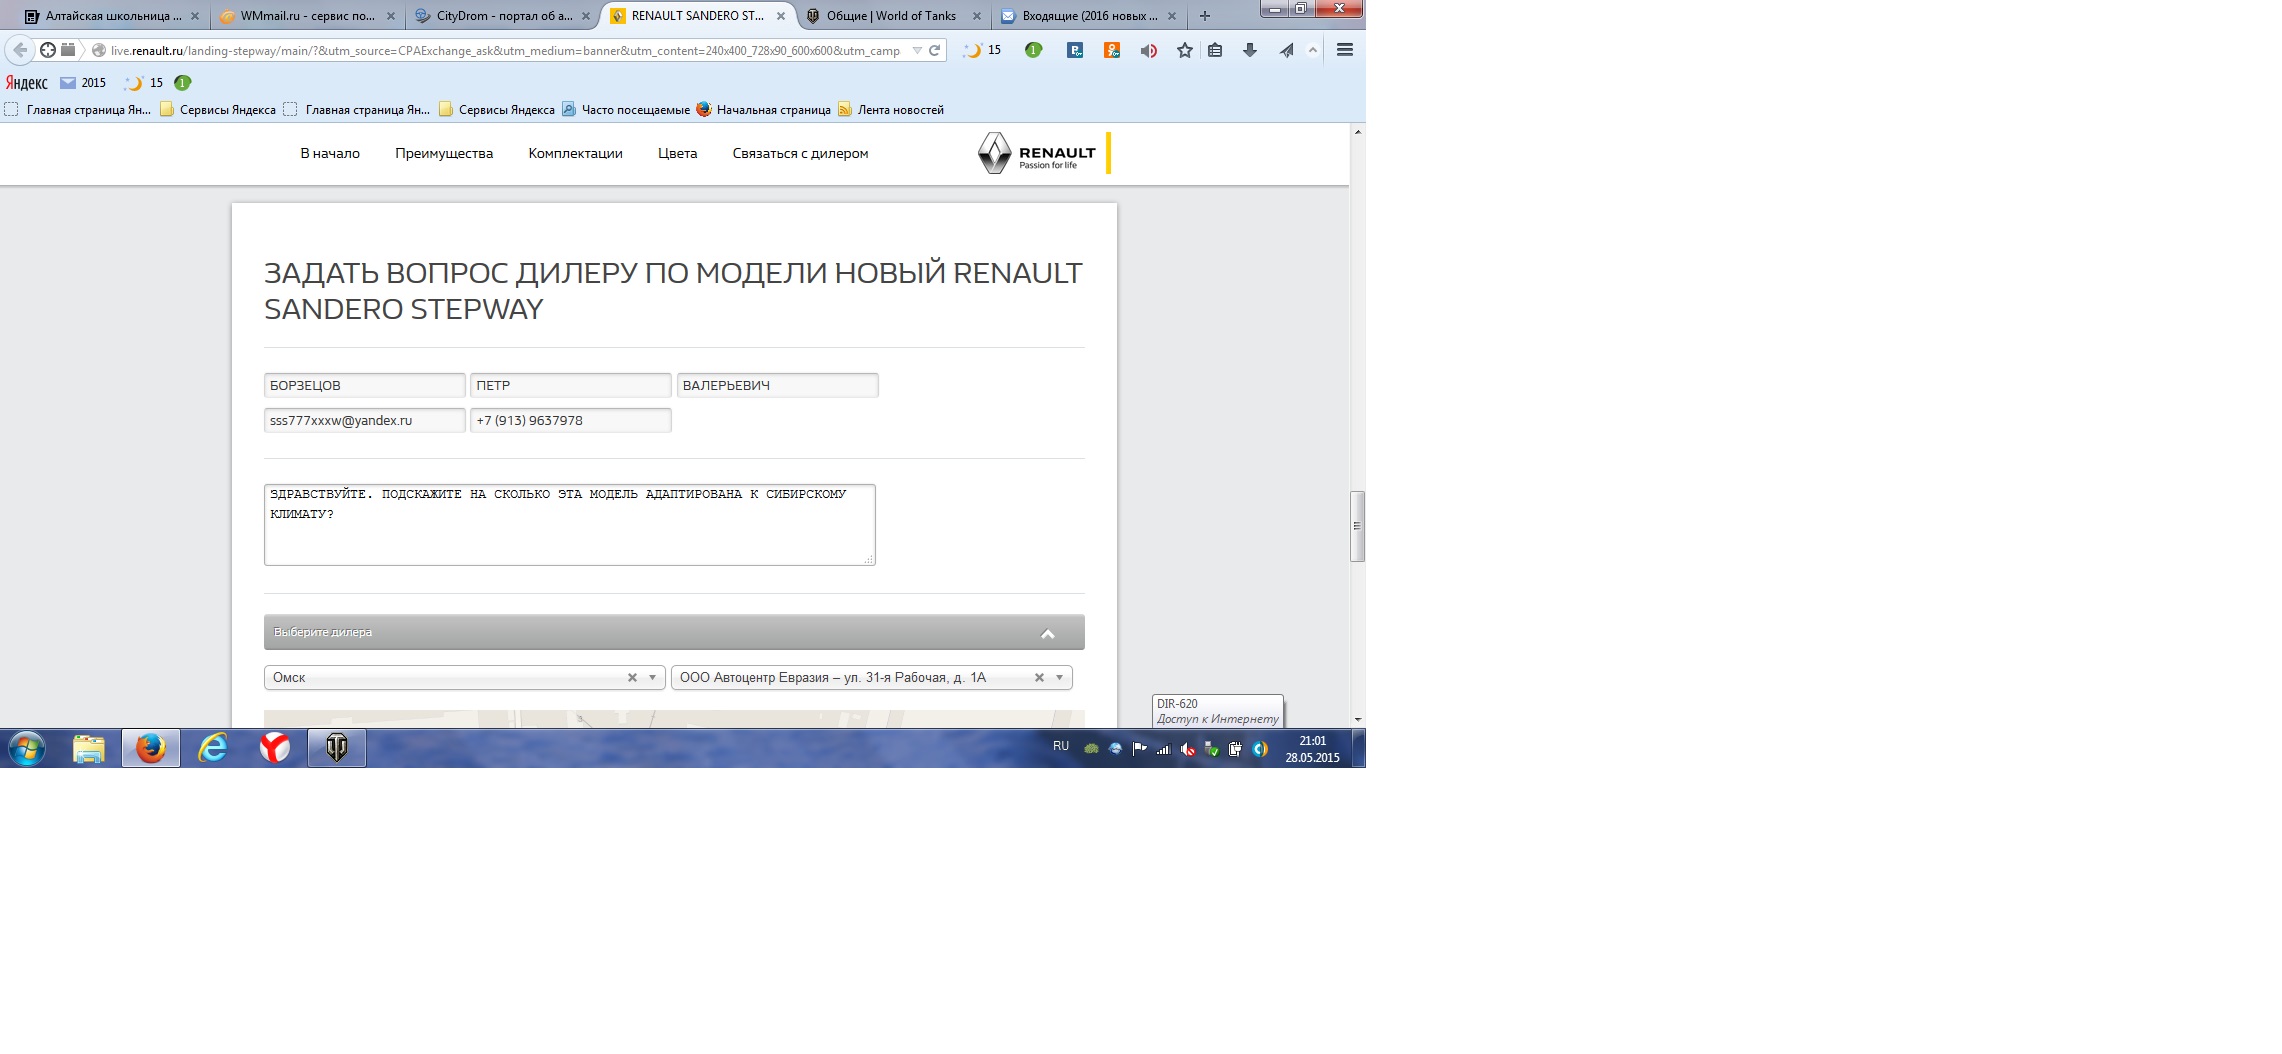This screenshot has height=1054, width=2282.
Task: Click the Action Center flag tray icon
Action: pyautogui.click(x=1139, y=748)
